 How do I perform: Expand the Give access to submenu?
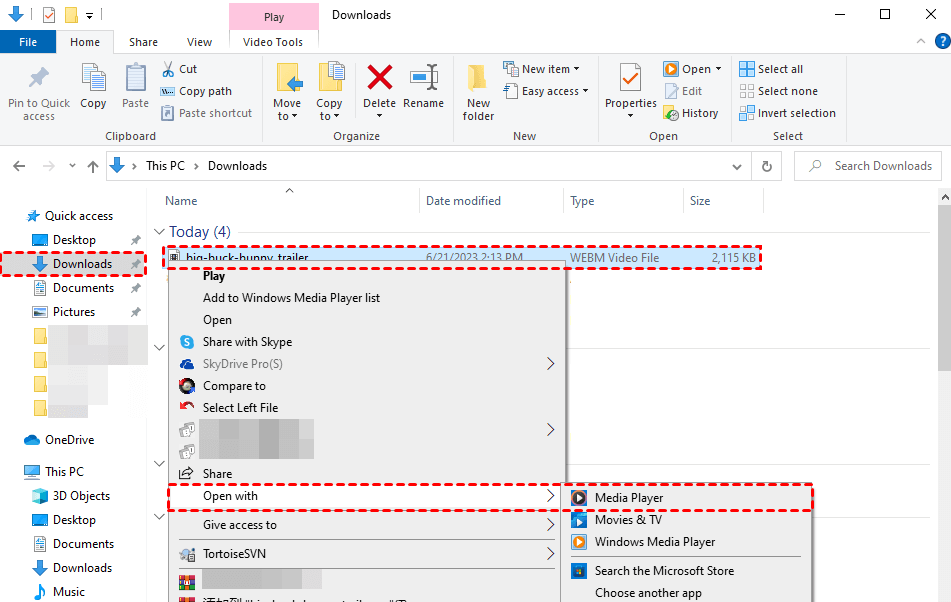[366, 525]
